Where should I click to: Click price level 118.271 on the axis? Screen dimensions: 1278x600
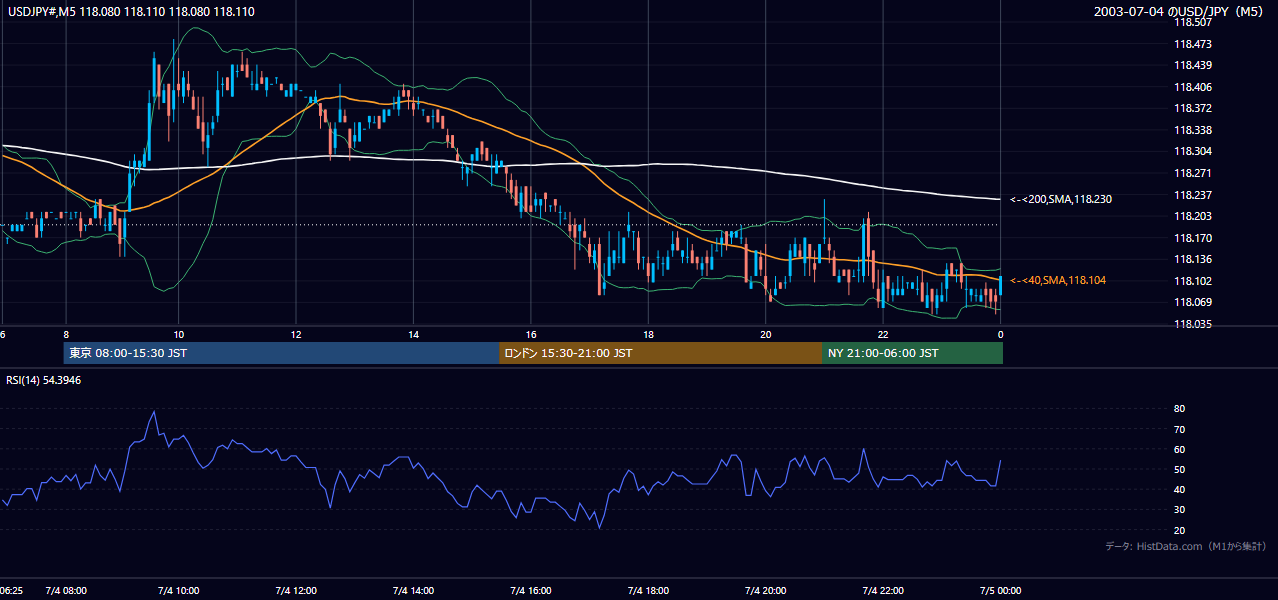coord(1193,173)
